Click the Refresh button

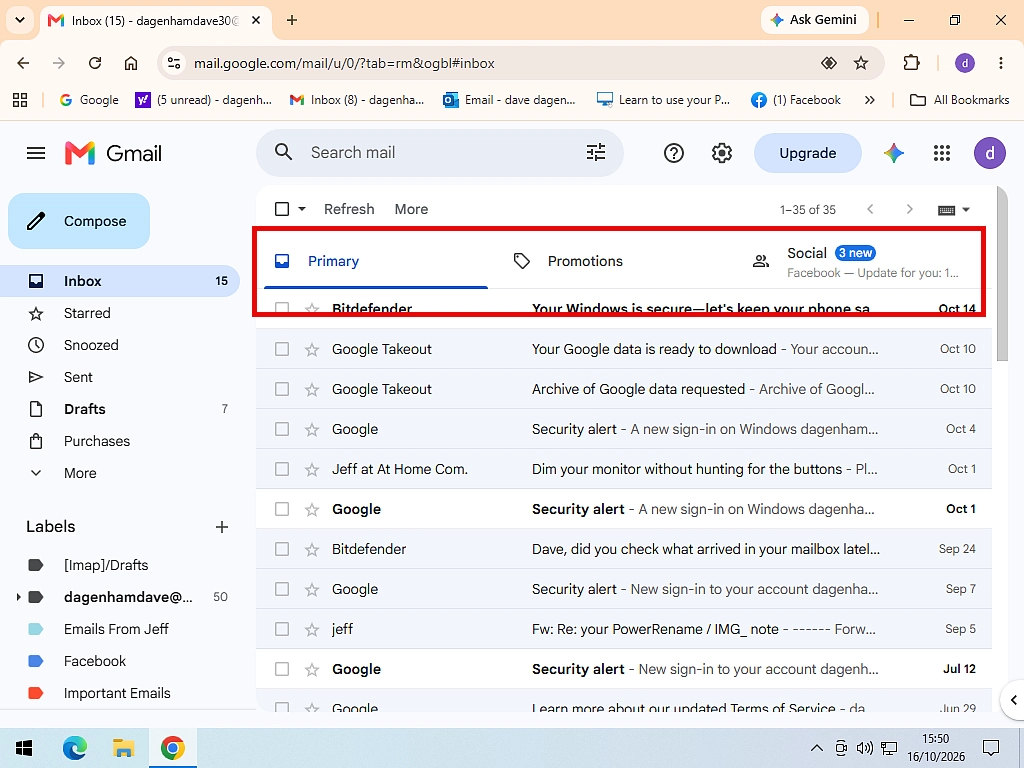click(349, 209)
